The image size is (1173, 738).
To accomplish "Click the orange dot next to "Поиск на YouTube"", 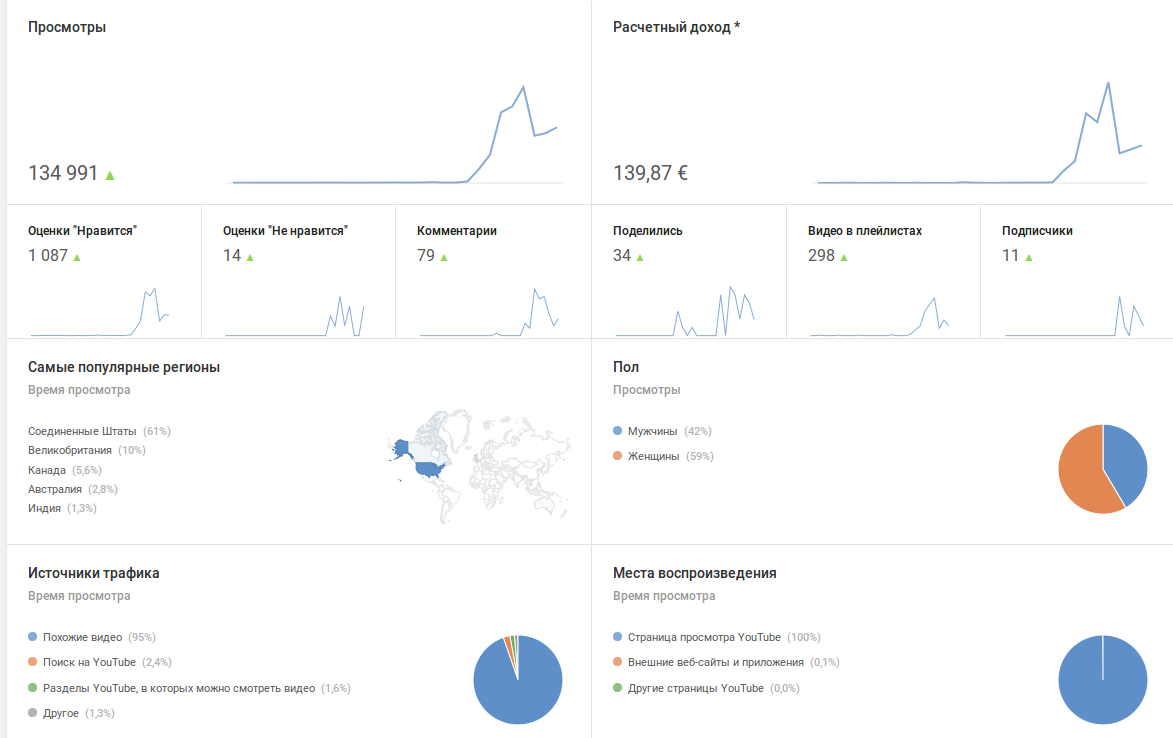I will [x=33, y=662].
